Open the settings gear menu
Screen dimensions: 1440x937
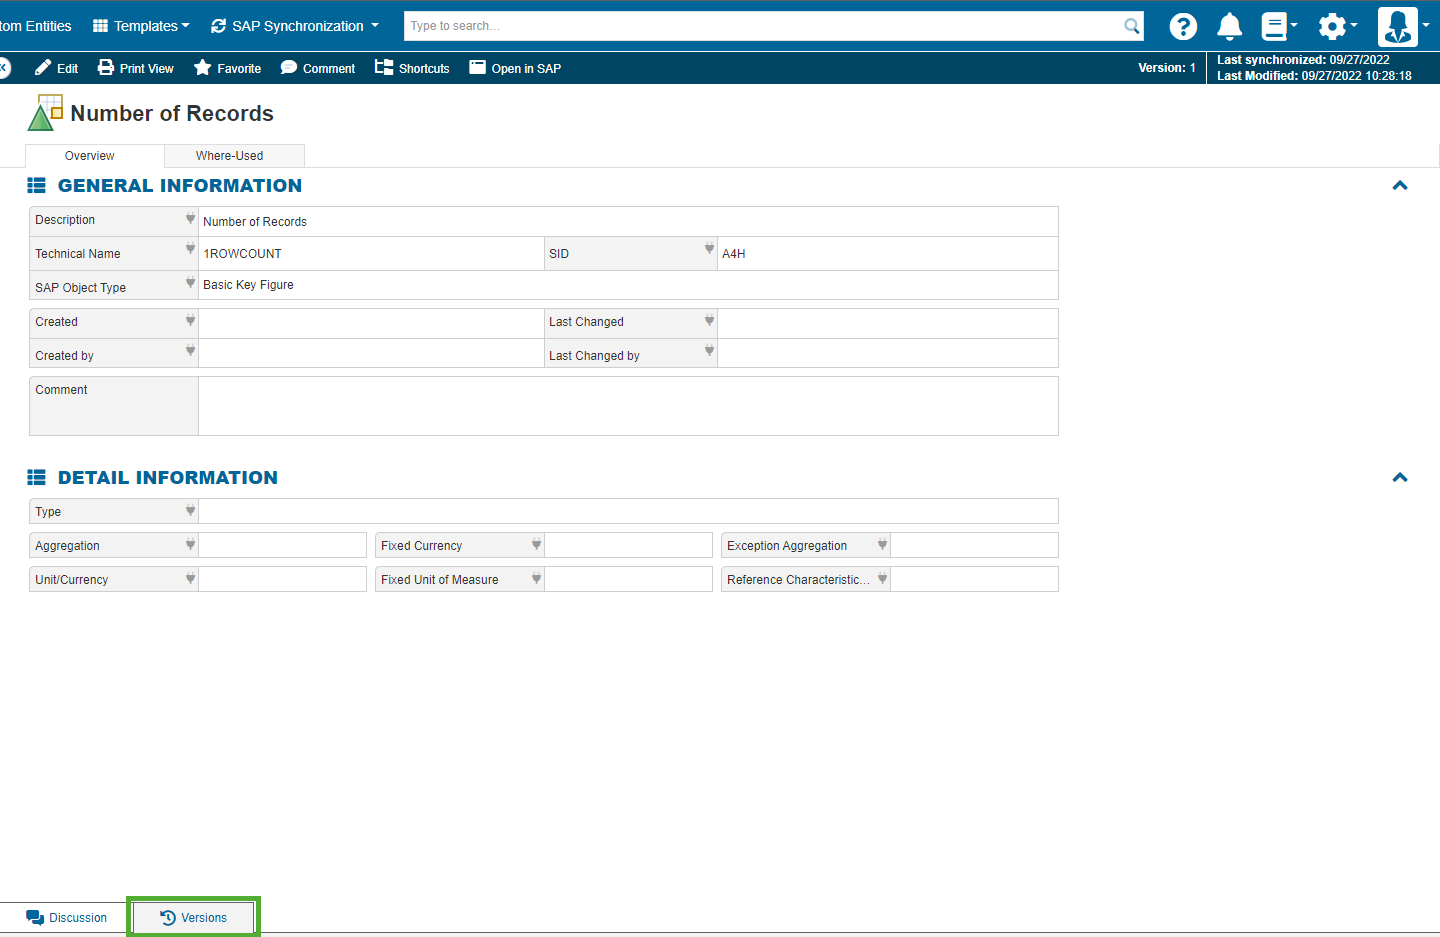point(1333,27)
